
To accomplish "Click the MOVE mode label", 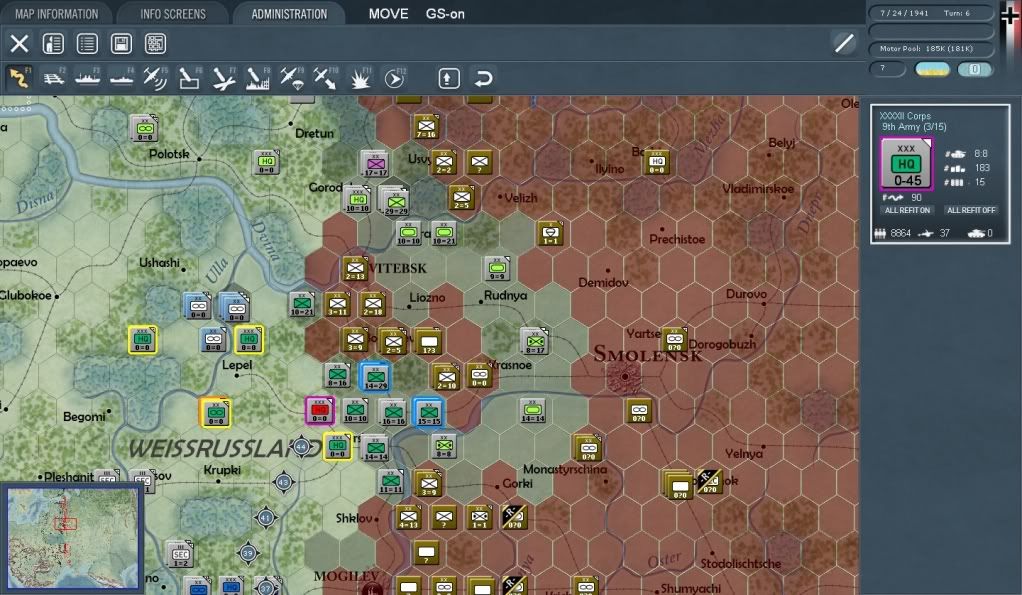I will click(388, 14).
